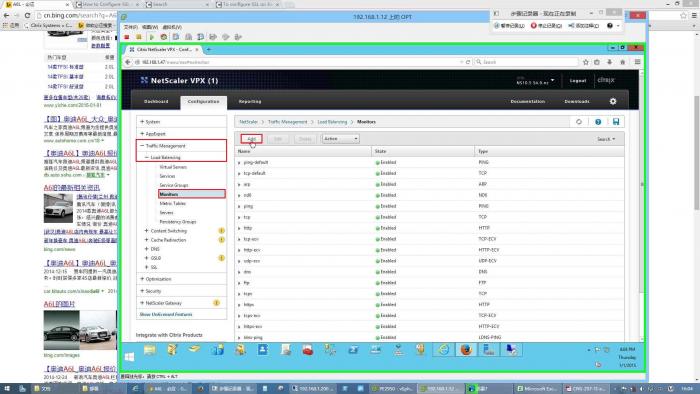Open the Documentation tab
Screen dimensions: 700x394
point(528,102)
